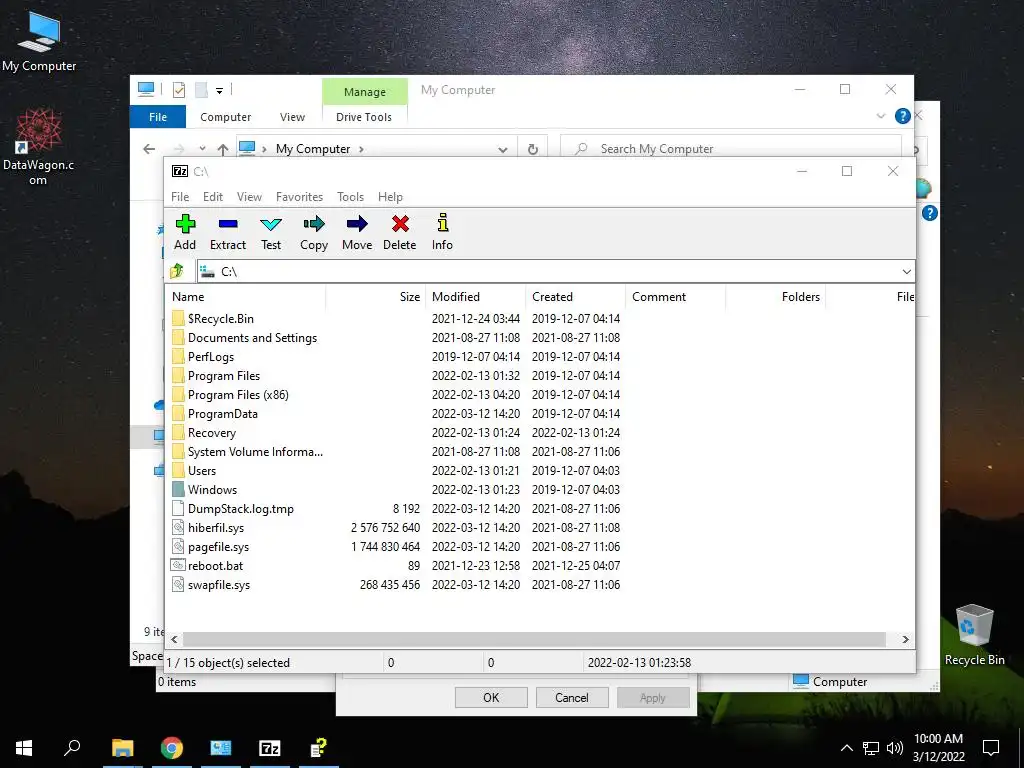Viewport: 1024px width, 768px height.
Task: Click the horizontal scrollbar track in 7-Zip
Action: click(534, 639)
